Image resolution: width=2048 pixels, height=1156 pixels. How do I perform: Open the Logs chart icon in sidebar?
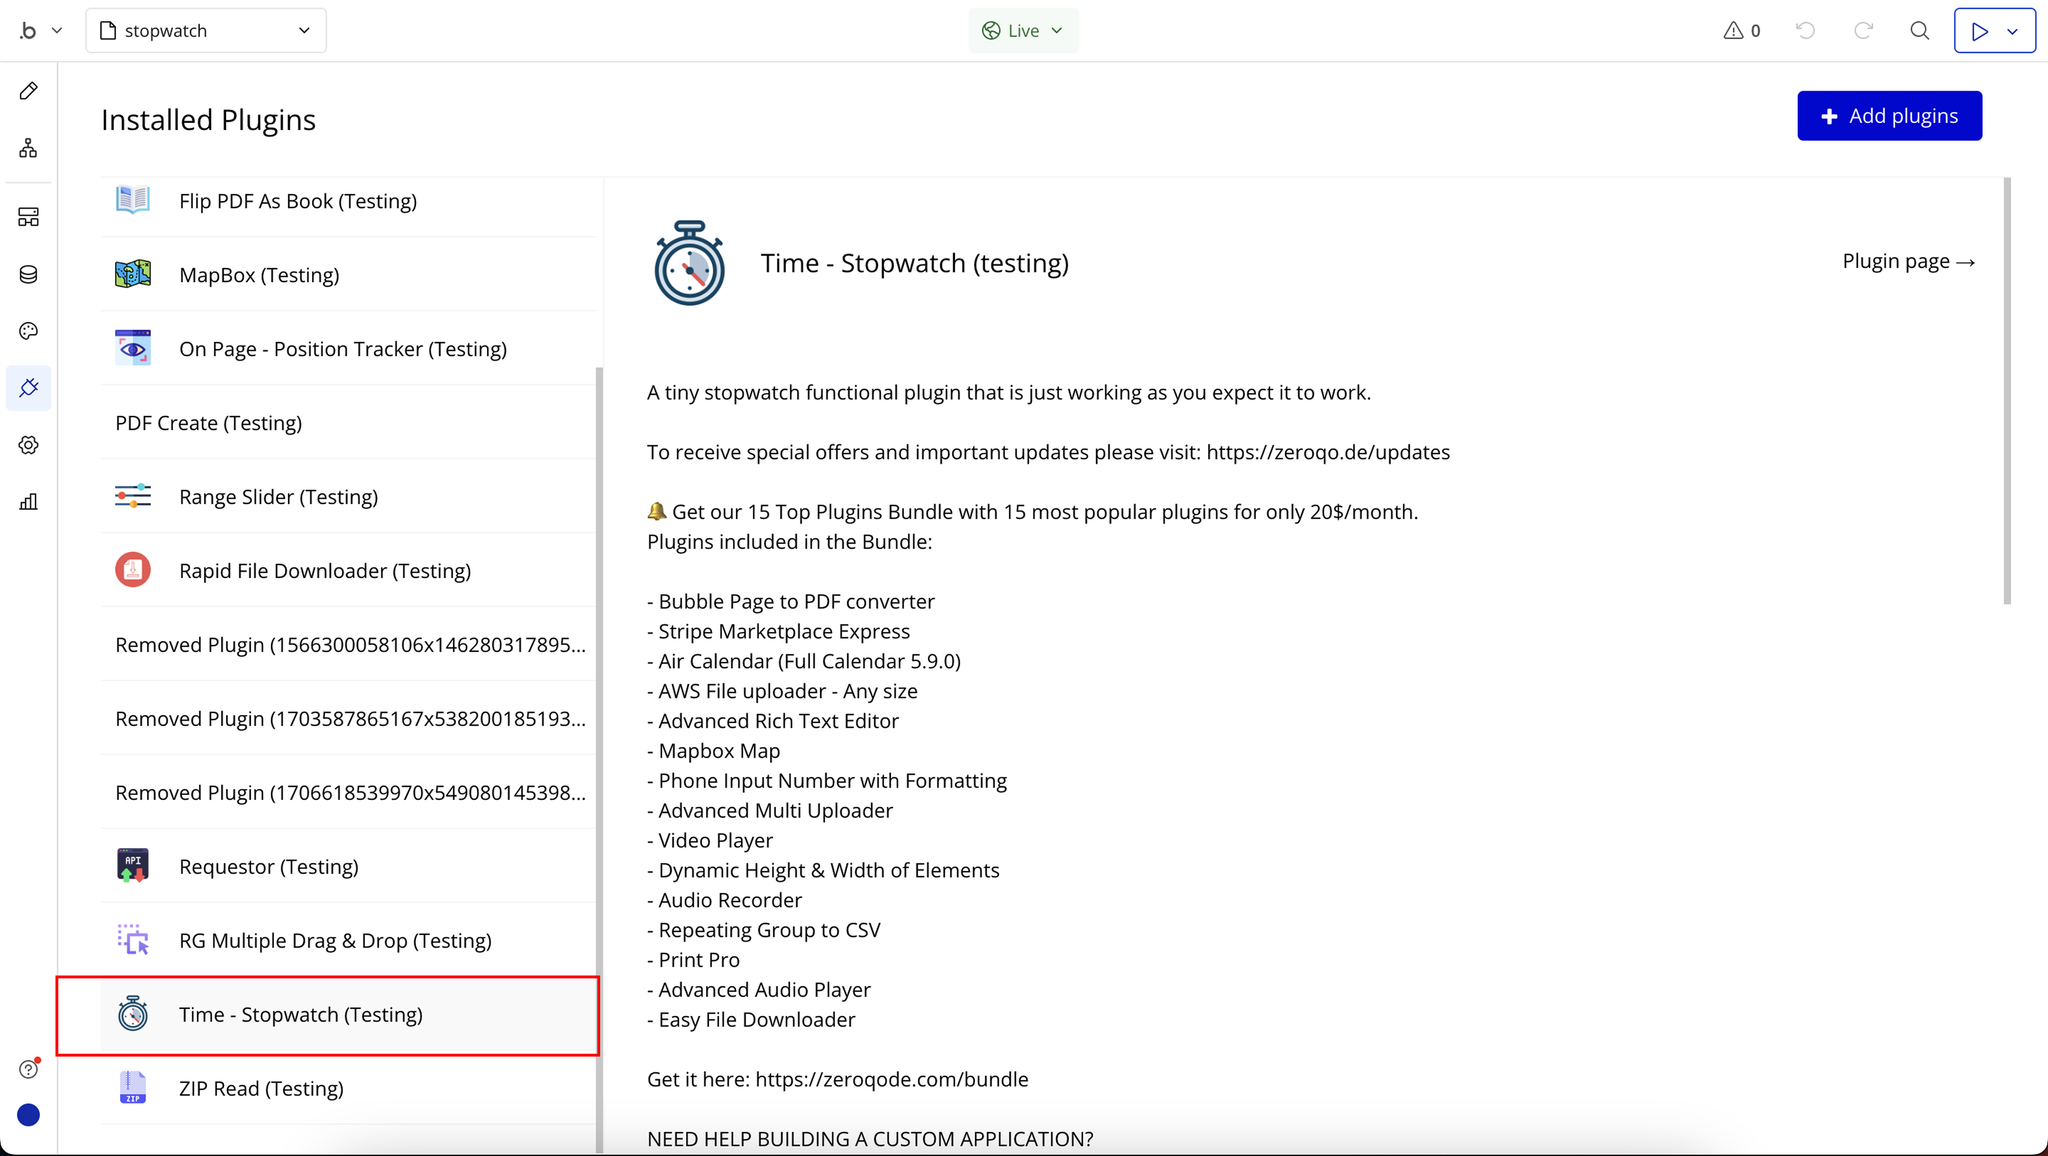(28, 502)
